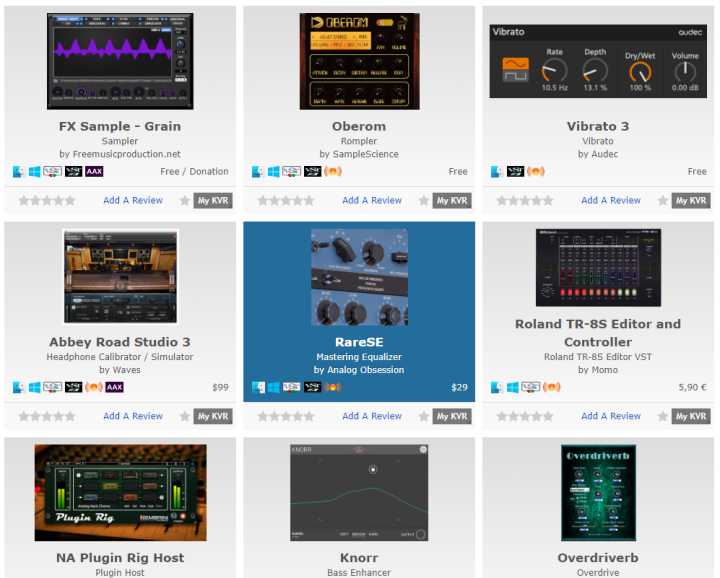This screenshot has width=720, height=578.
Task: Add a review for Oberom
Action: click(x=372, y=201)
